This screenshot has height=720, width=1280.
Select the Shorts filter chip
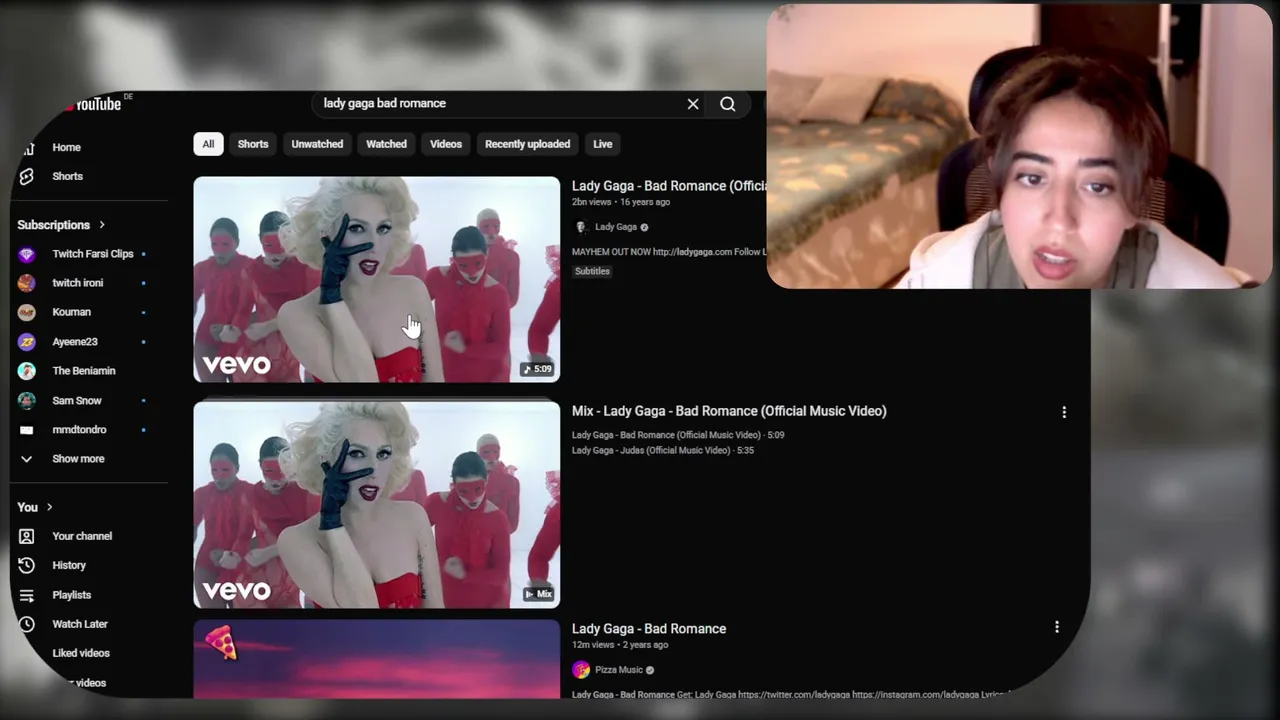(253, 144)
